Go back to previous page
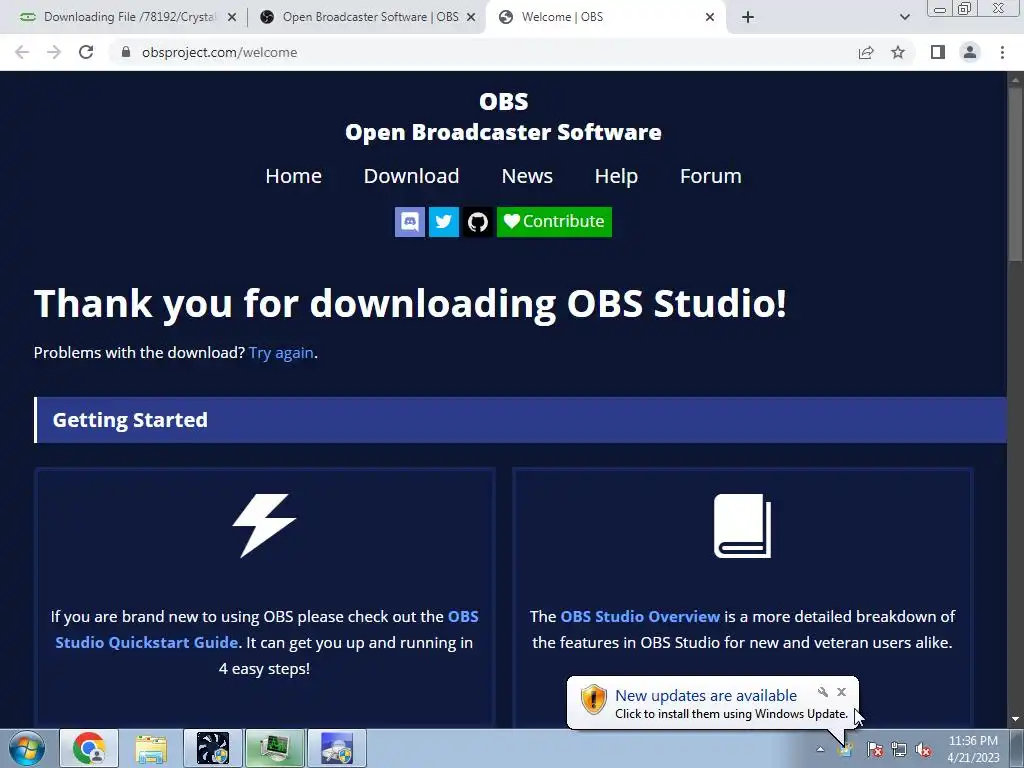This screenshot has width=1024, height=768. (x=22, y=52)
